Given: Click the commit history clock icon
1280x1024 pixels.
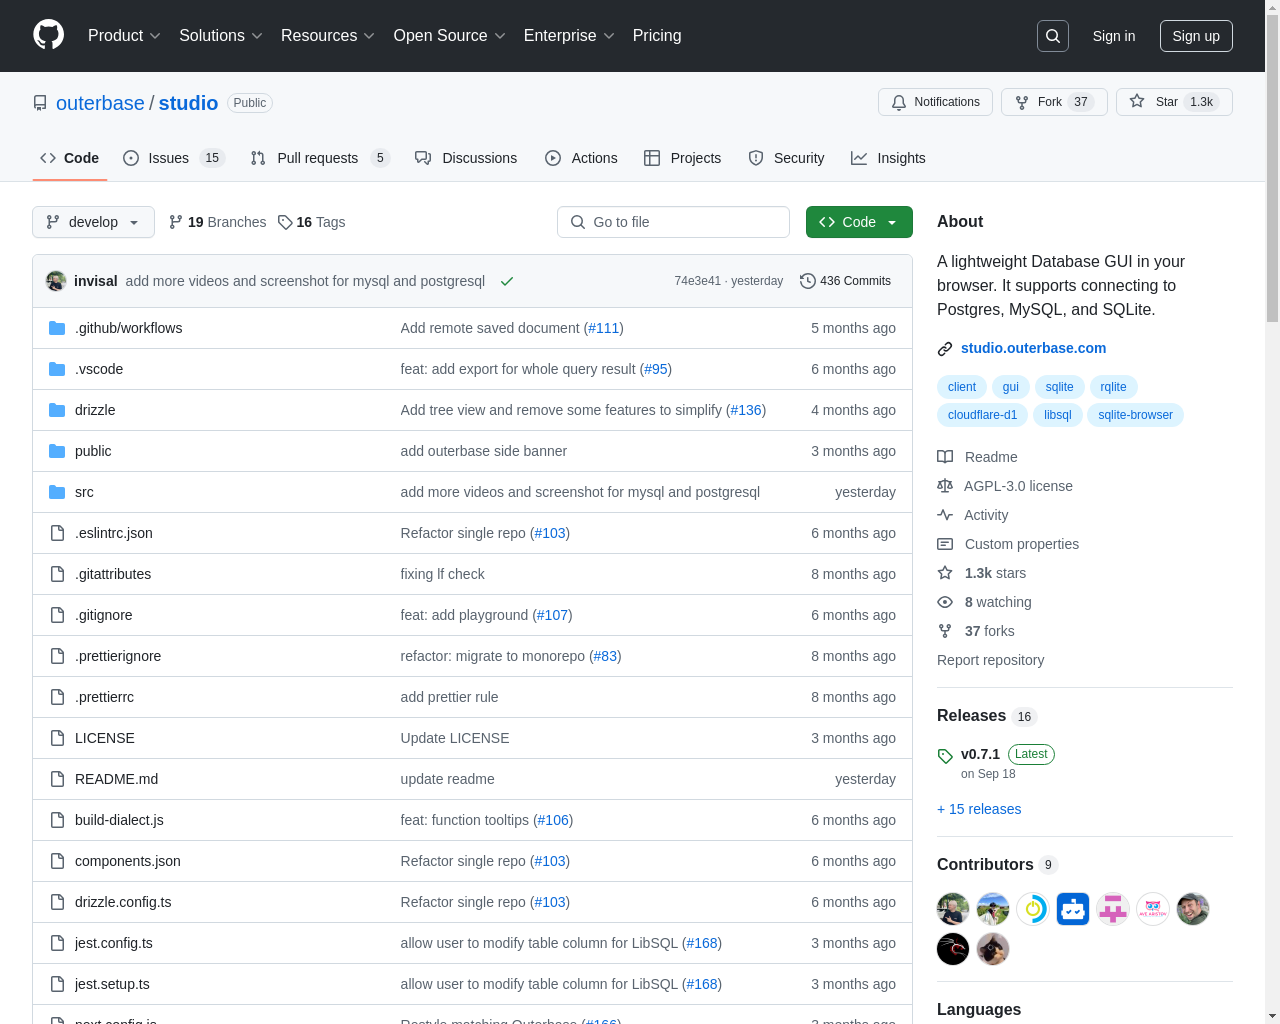Looking at the screenshot, I should (x=808, y=281).
